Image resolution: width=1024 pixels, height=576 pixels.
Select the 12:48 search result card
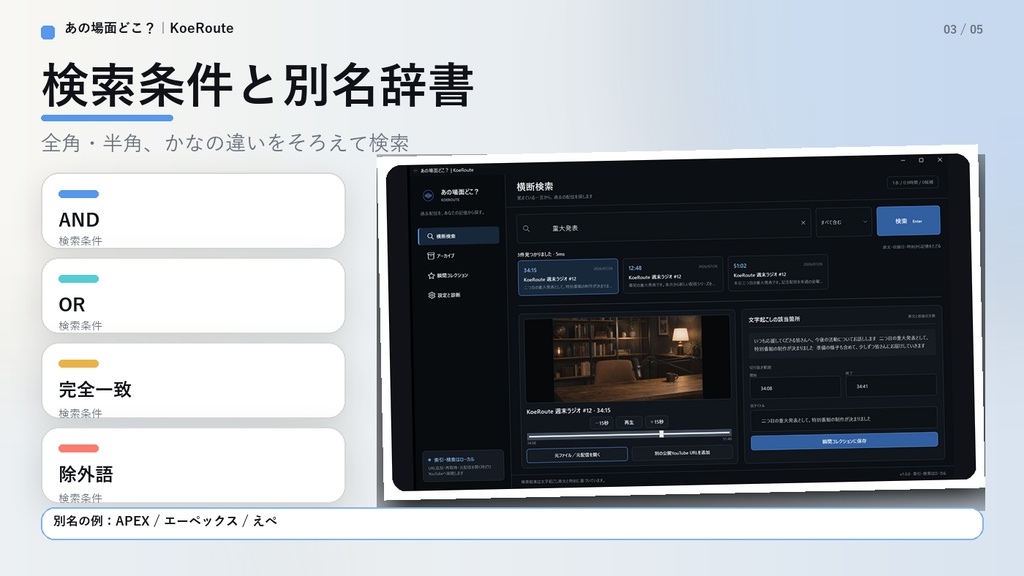click(x=673, y=275)
